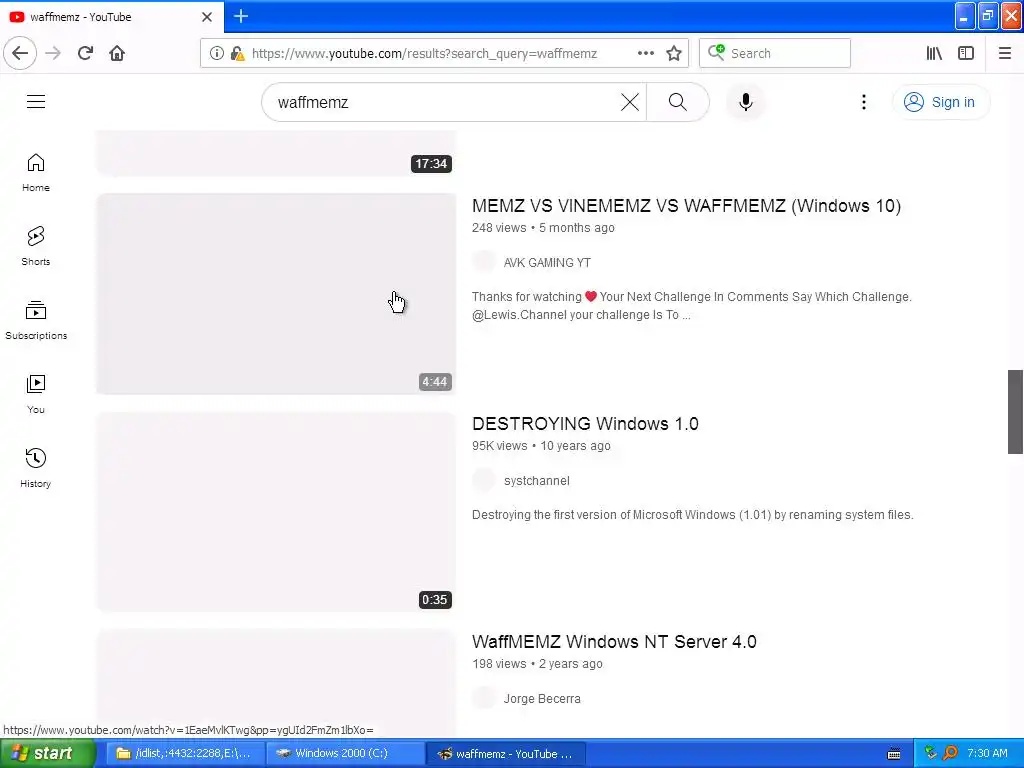
Task: Open YouTube settings three-dot menu
Action: coord(863,102)
